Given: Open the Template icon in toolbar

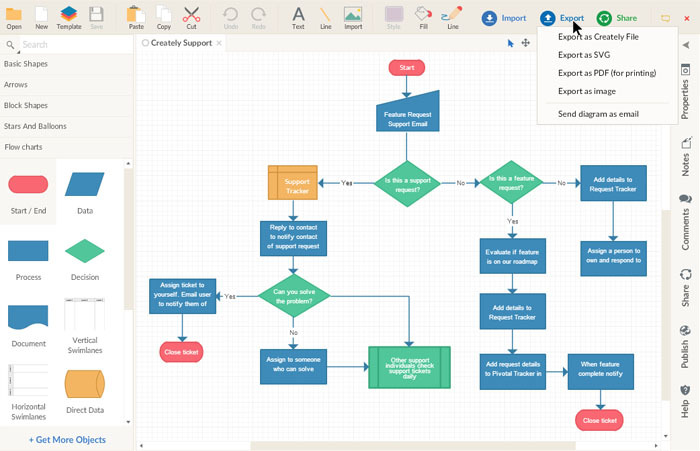Looking at the screenshot, I should point(69,15).
